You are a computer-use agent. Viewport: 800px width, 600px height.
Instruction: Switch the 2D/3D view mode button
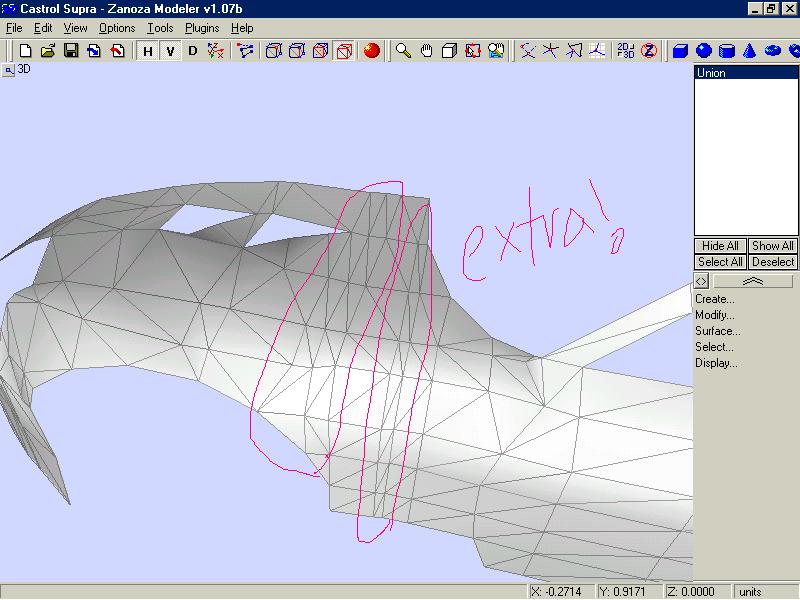pos(626,50)
